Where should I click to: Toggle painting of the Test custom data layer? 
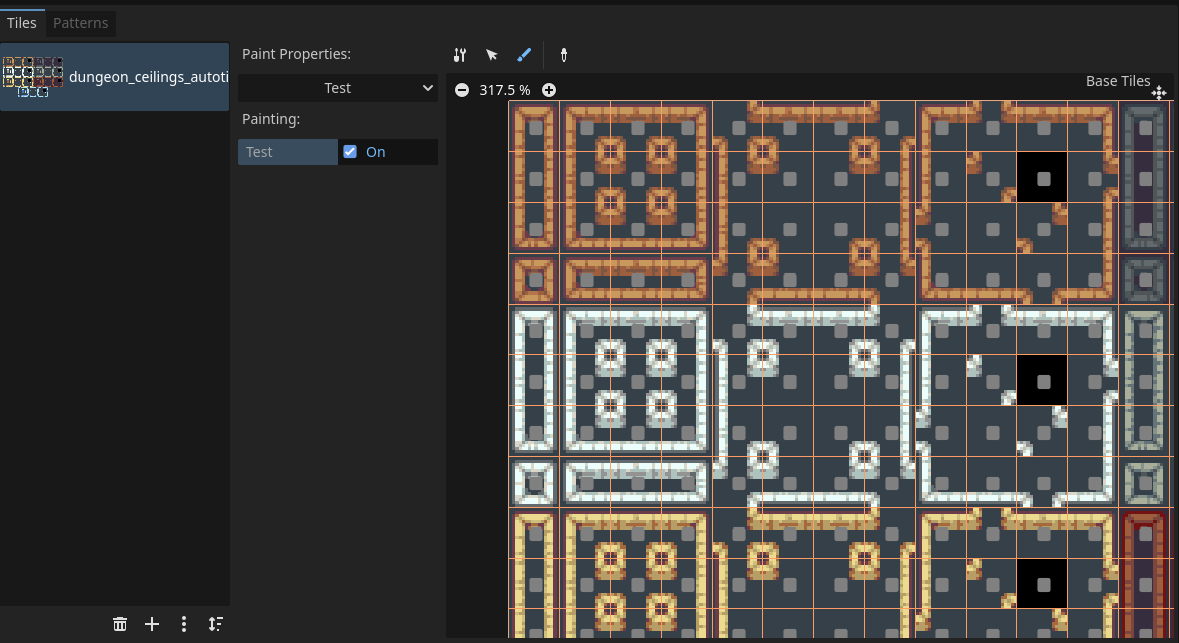click(350, 151)
